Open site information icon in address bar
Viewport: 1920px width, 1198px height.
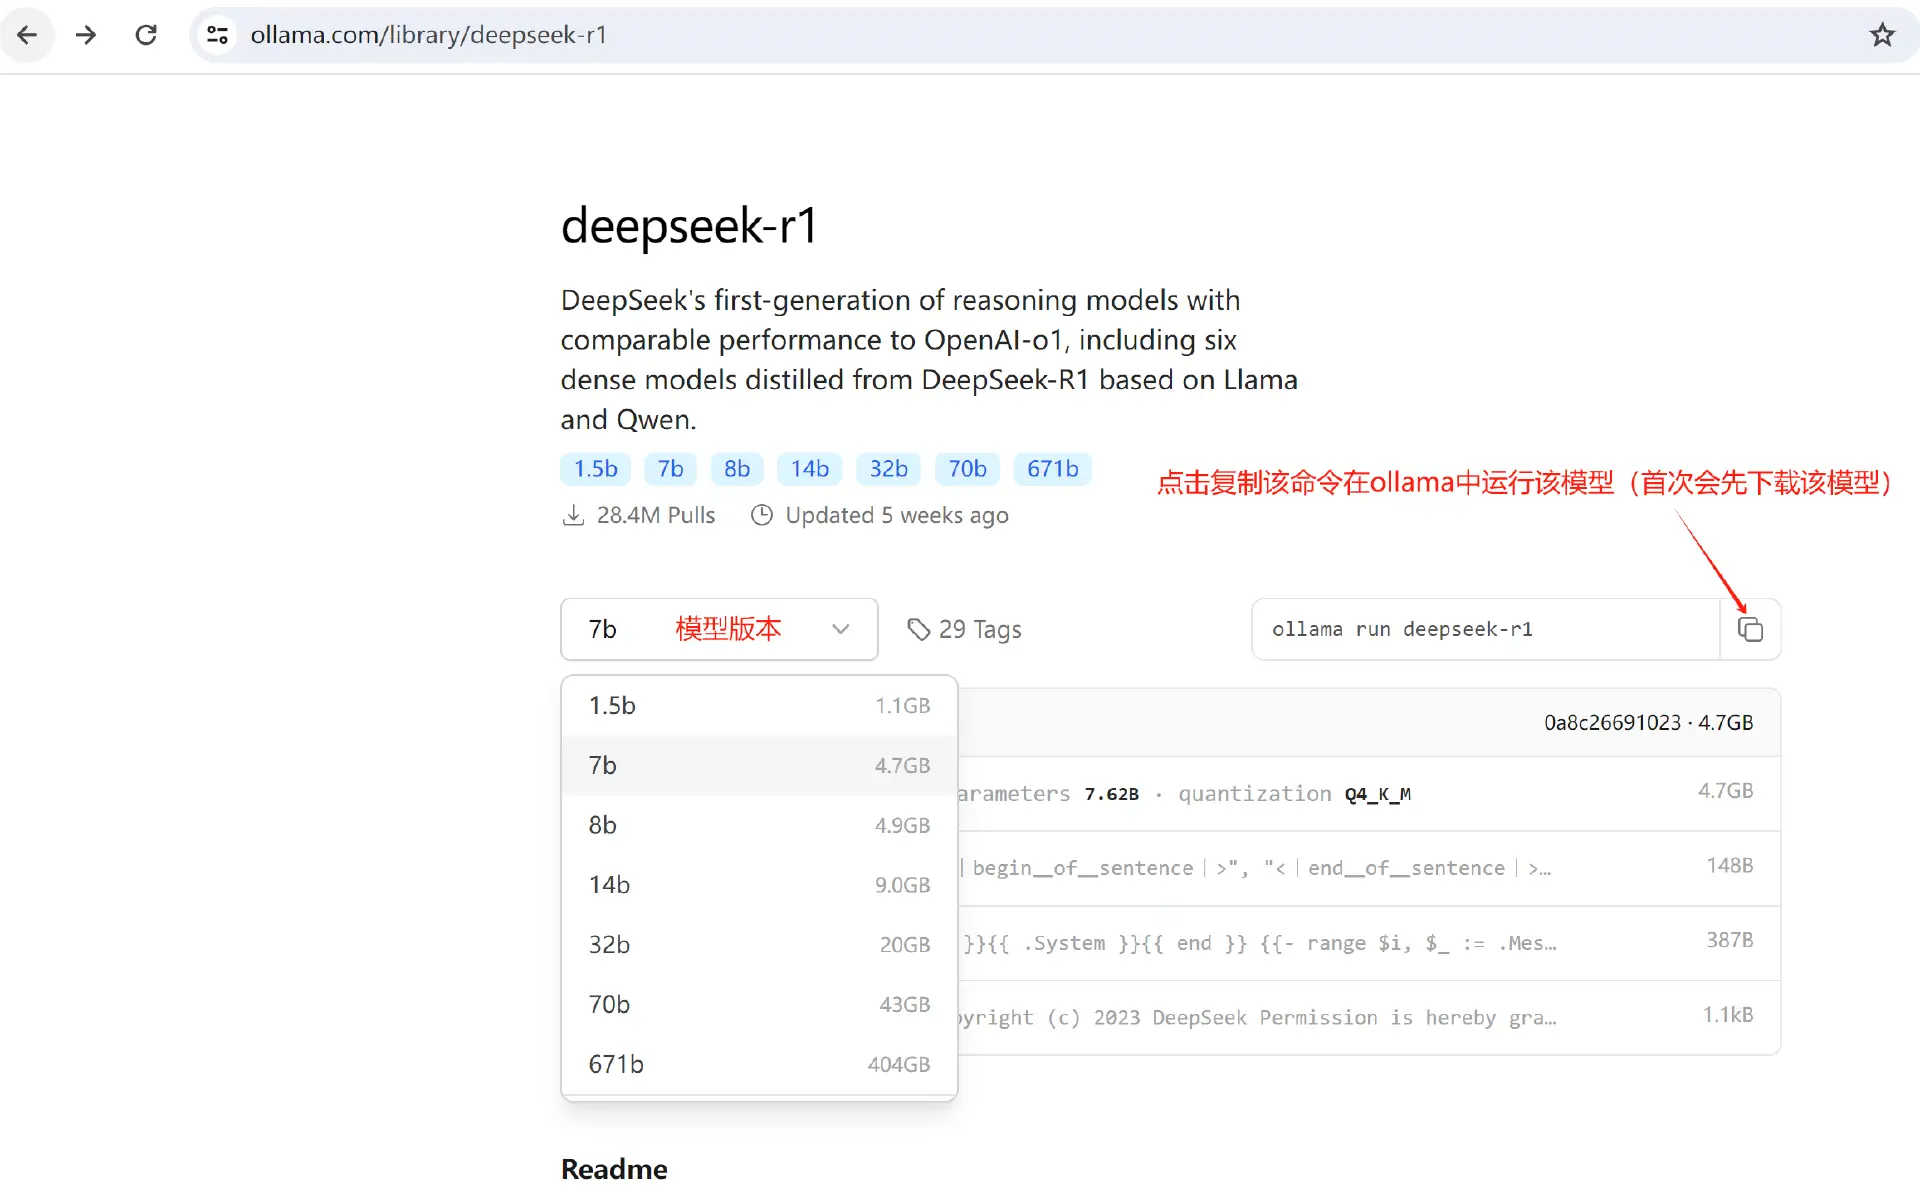[217, 35]
